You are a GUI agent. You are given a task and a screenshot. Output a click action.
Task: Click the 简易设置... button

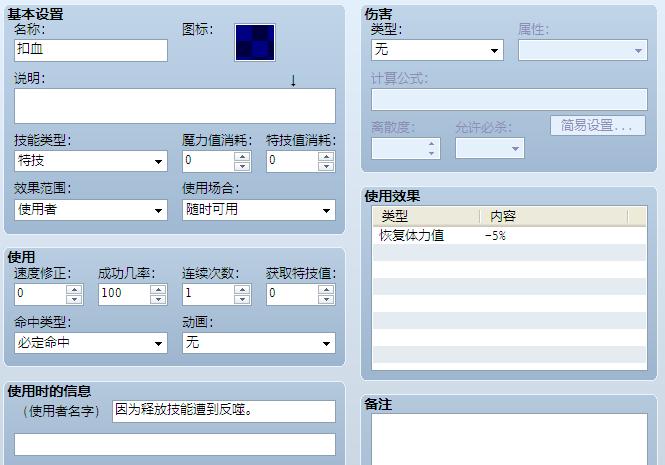pos(598,126)
